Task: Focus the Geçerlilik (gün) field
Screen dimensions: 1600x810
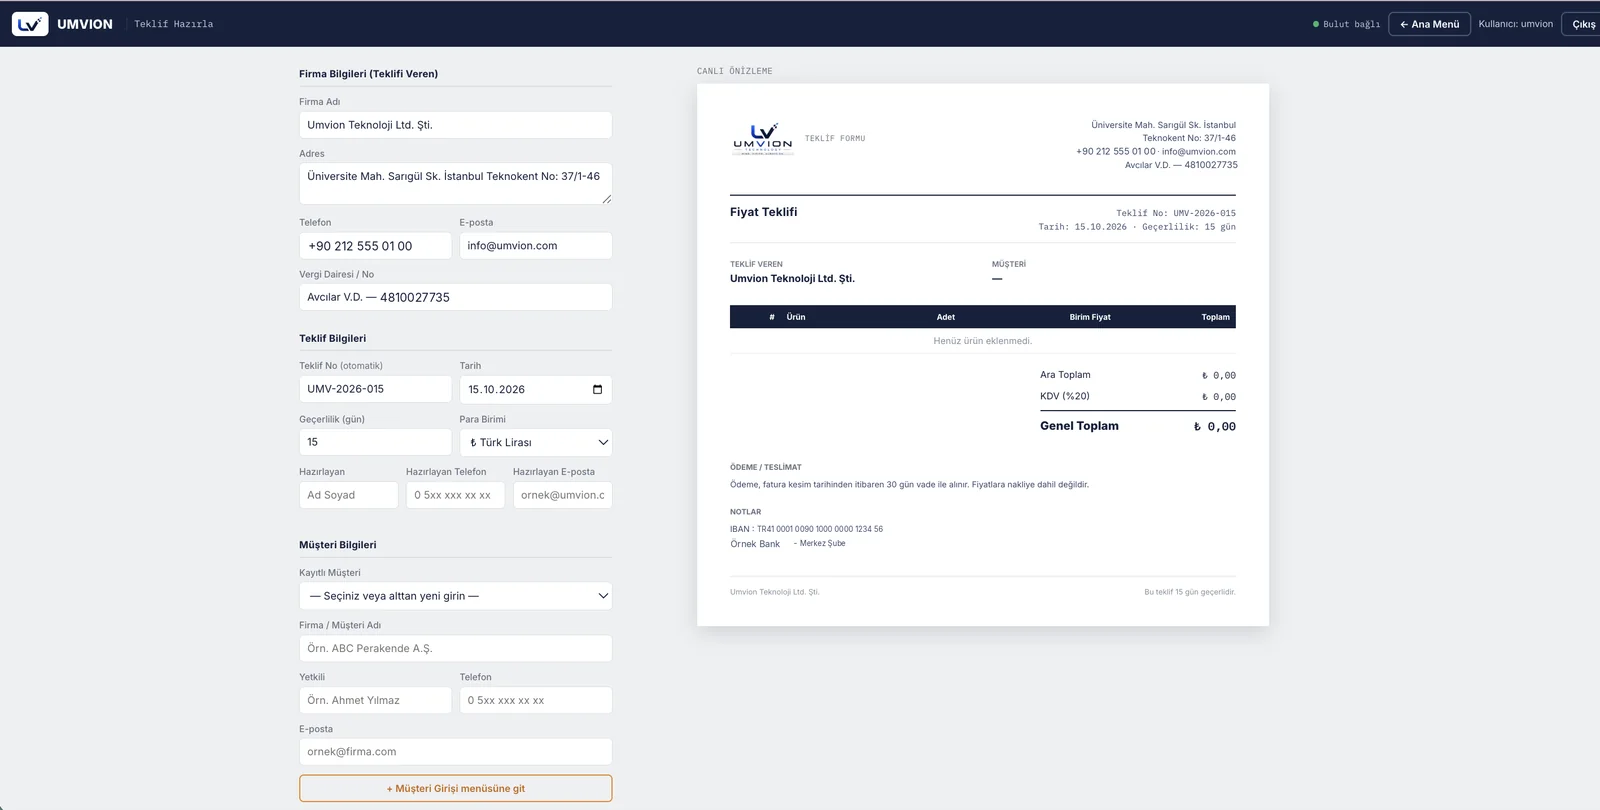Action: click(x=375, y=442)
